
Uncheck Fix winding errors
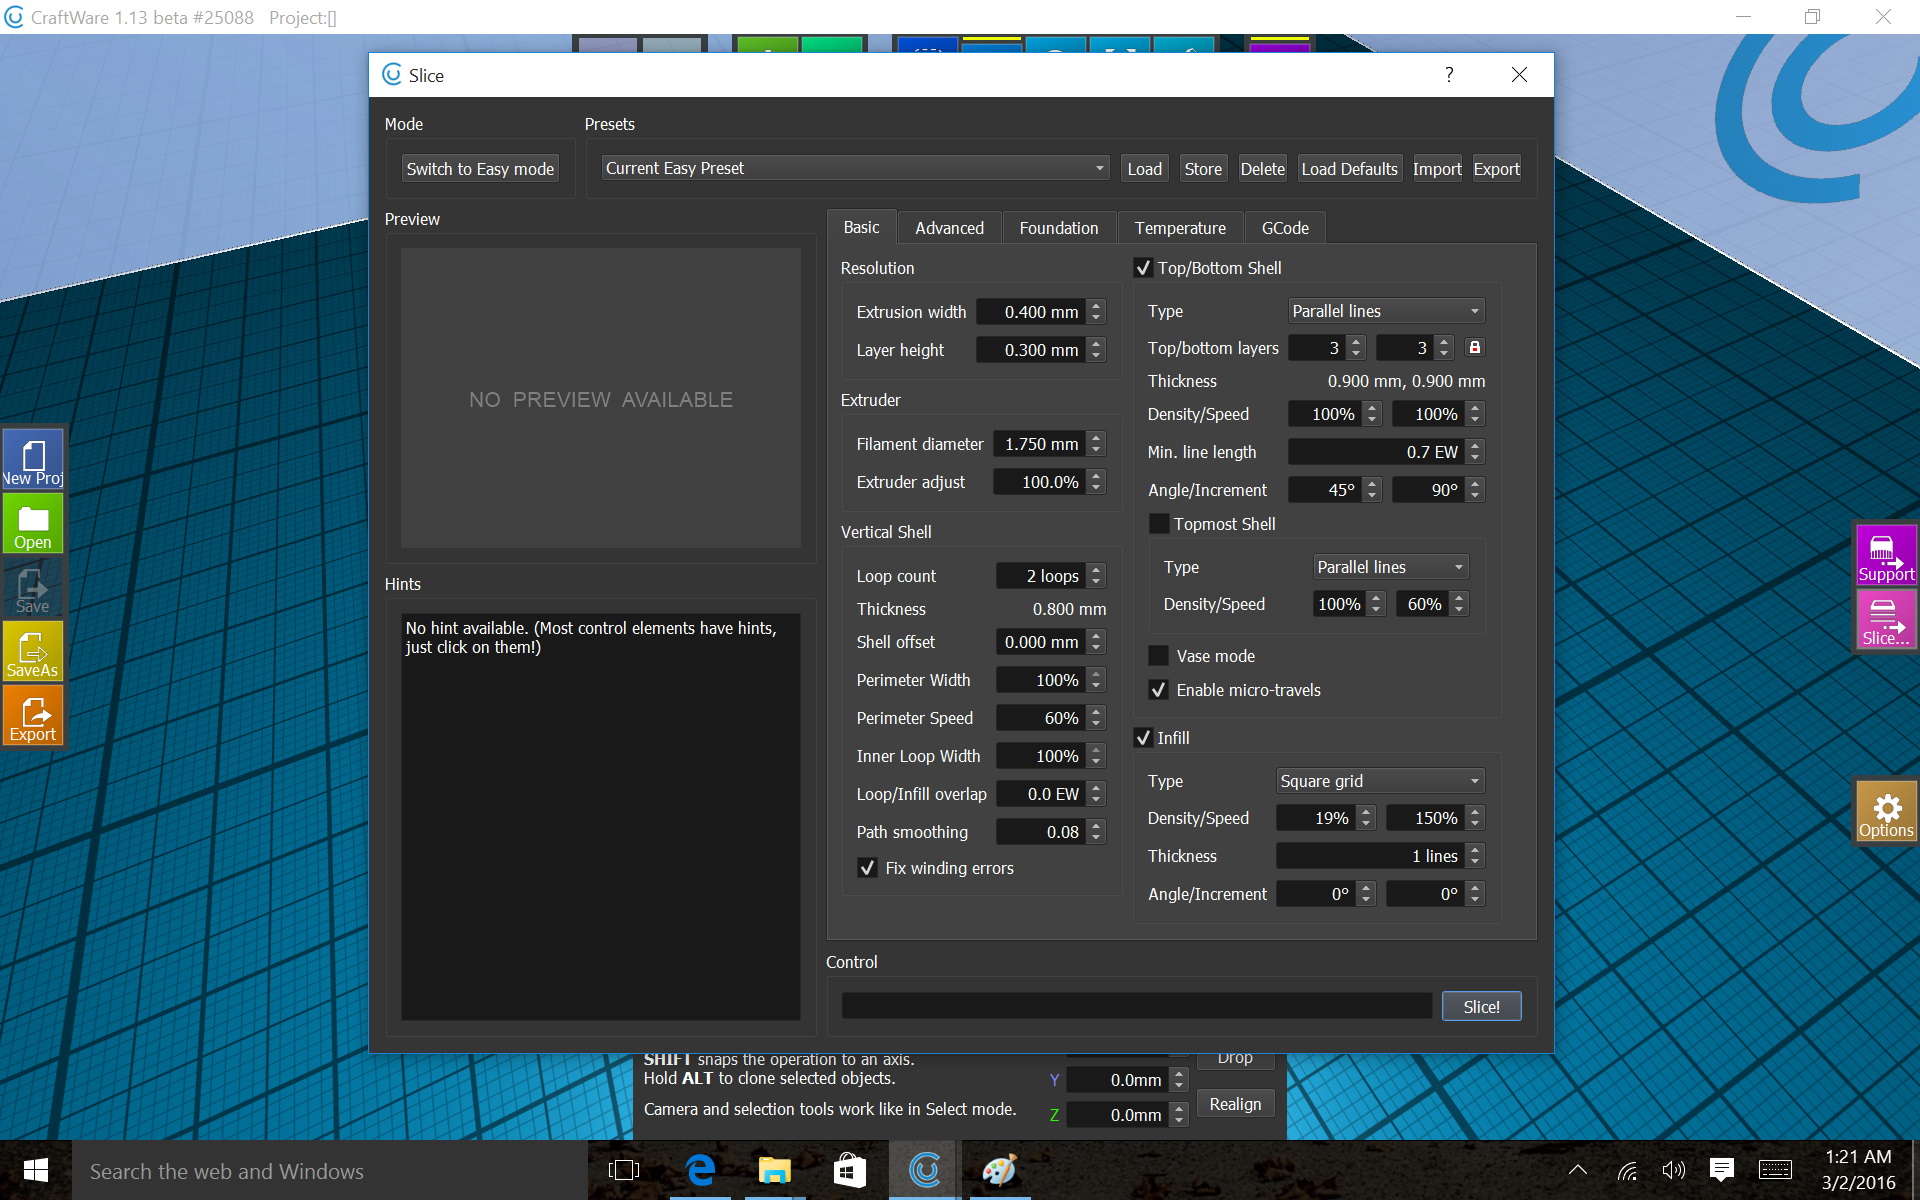867,868
